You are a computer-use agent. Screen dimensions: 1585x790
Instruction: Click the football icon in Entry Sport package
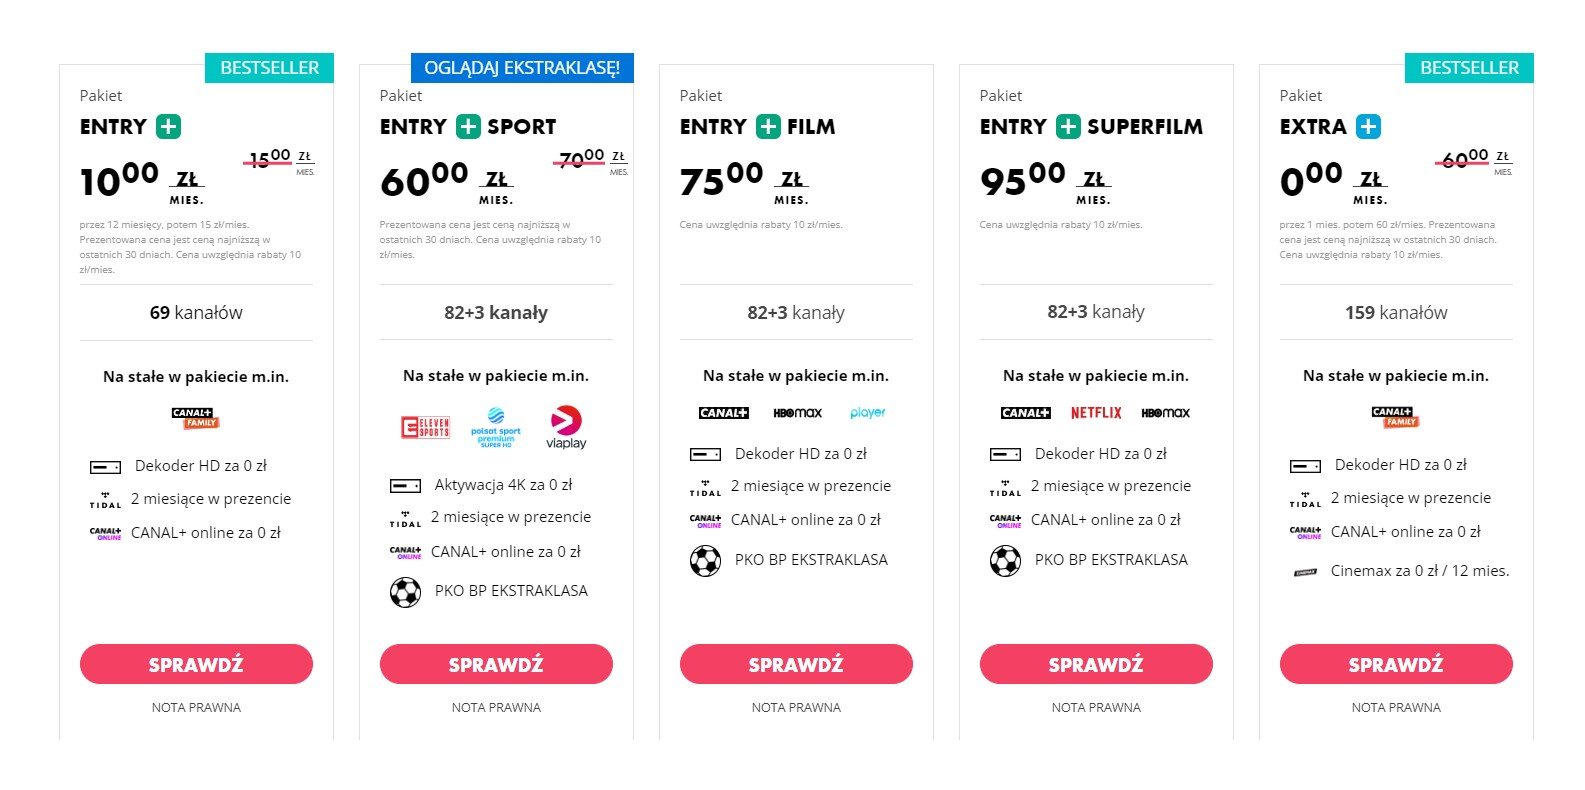coord(405,592)
